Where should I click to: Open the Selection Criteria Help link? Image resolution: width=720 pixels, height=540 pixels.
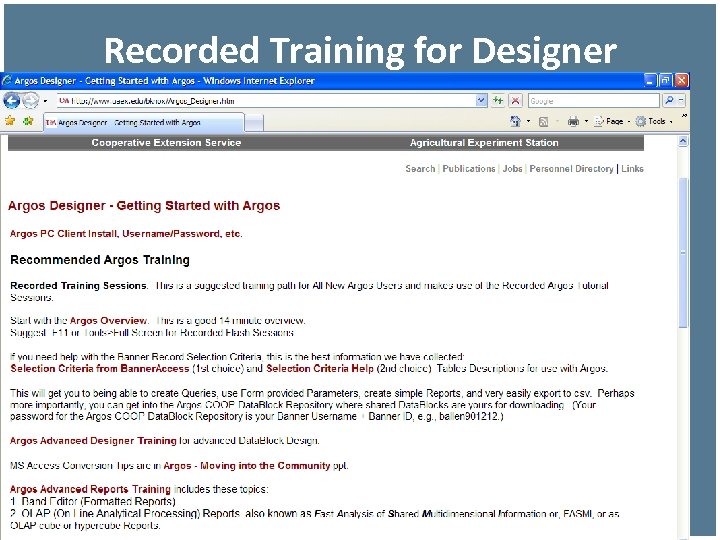click(x=320, y=368)
